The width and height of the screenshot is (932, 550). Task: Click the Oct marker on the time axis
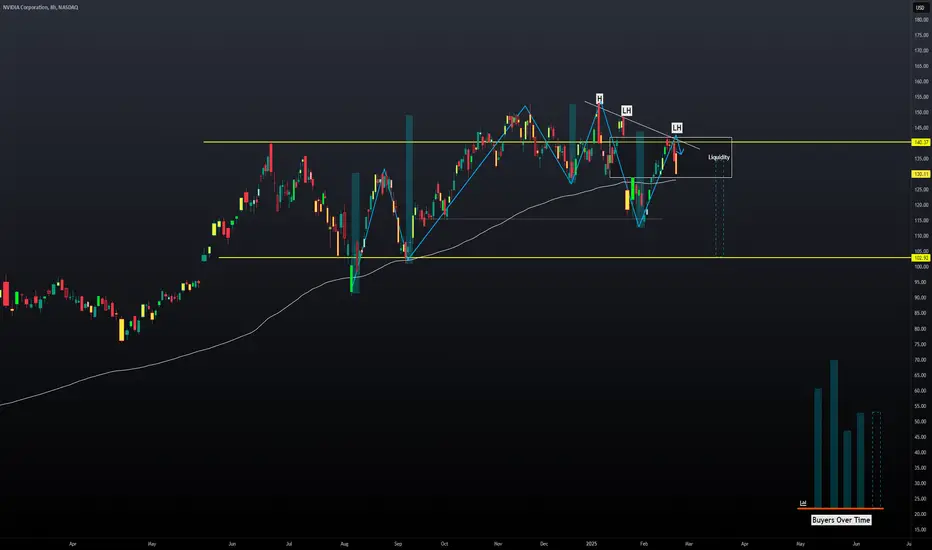(x=444, y=543)
